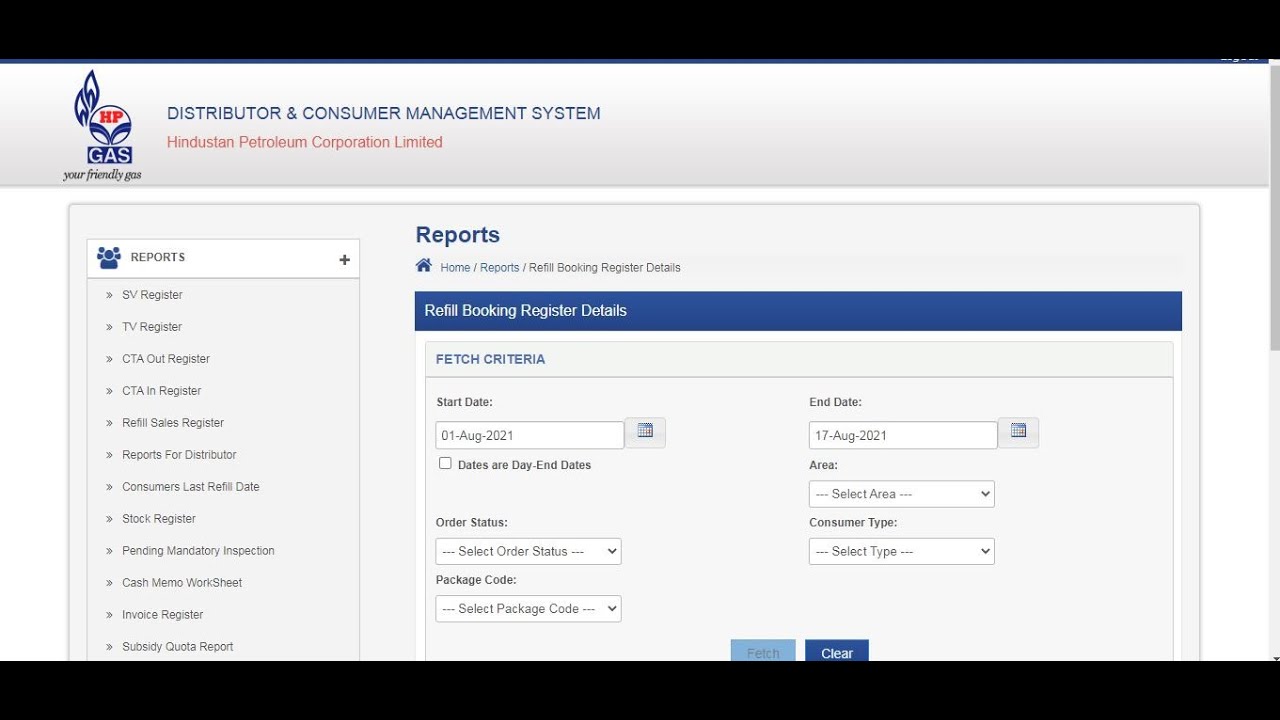Expand the Reports plus icon

point(344,259)
